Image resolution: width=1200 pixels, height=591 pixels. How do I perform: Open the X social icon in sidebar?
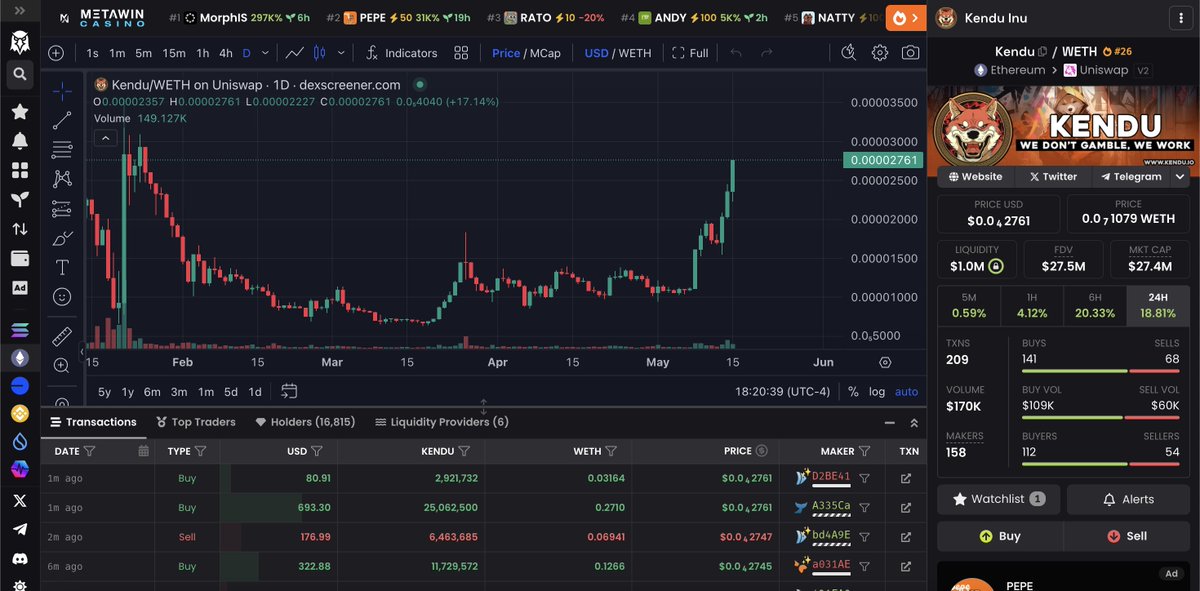coord(19,500)
